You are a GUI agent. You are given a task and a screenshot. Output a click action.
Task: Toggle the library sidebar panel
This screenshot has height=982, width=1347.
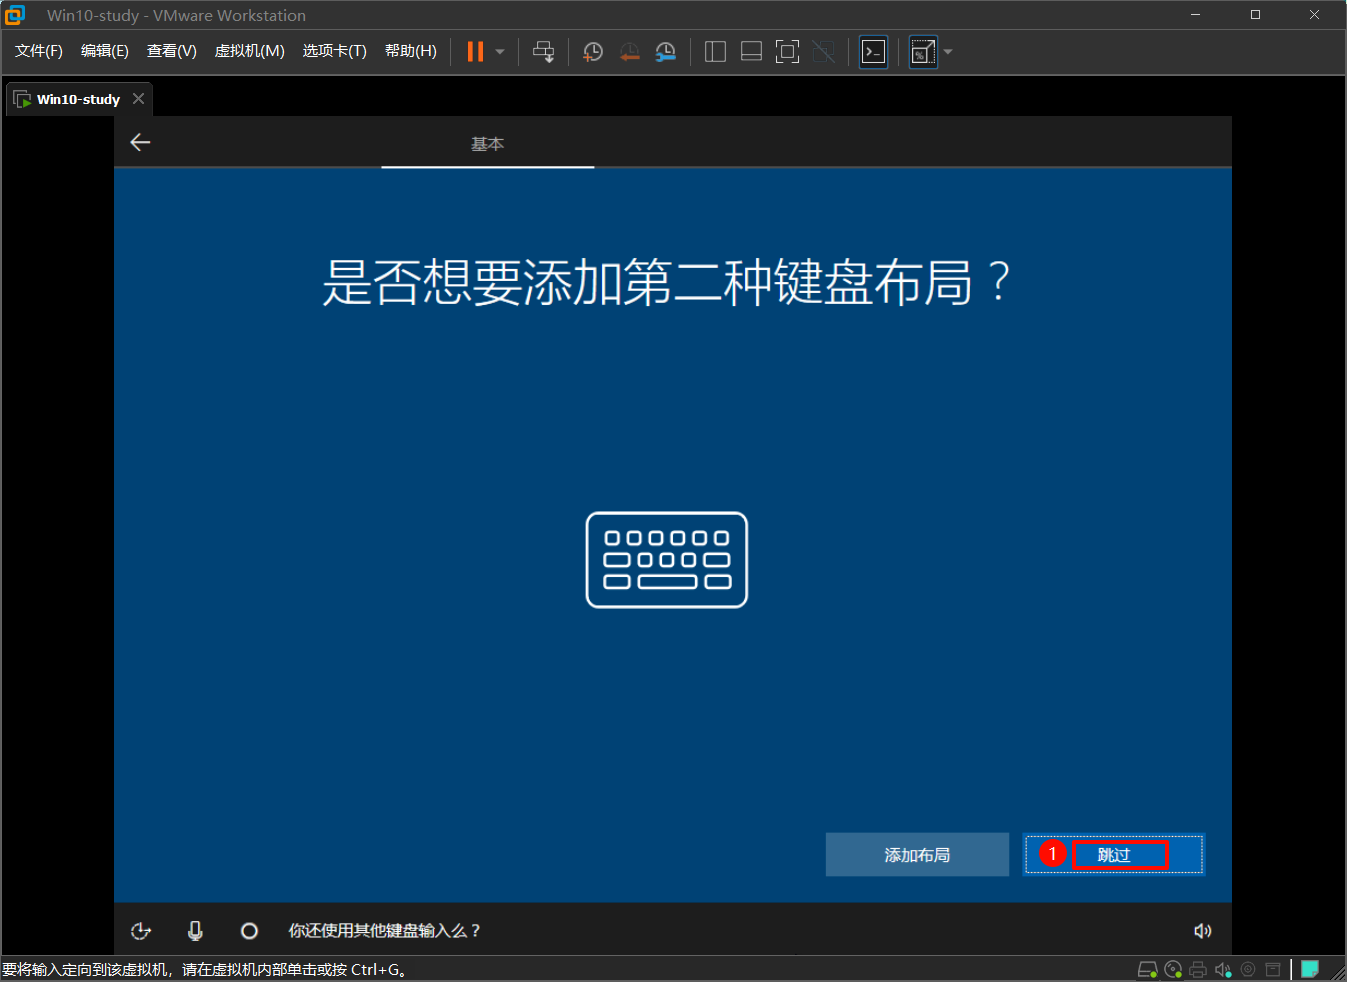tap(715, 52)
